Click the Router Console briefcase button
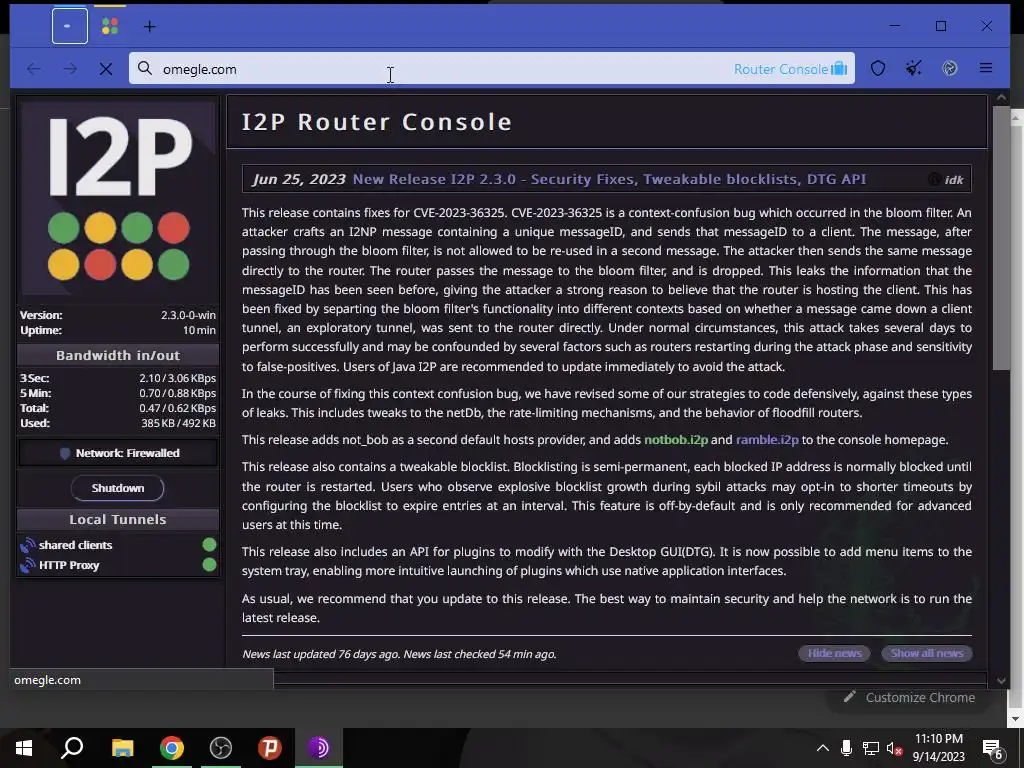Image resolution: width=1024 pixels, height=768 pixels. coord(790,69)
